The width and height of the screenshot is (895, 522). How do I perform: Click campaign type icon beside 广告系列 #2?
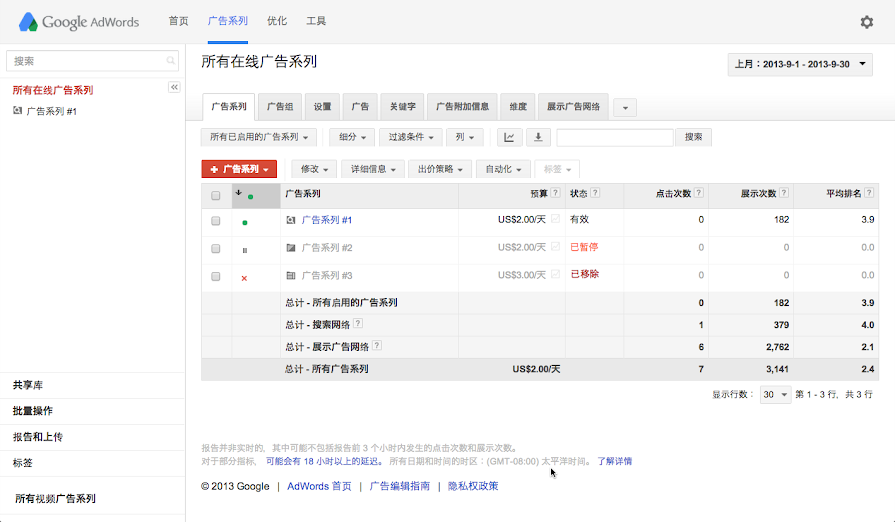291,248
